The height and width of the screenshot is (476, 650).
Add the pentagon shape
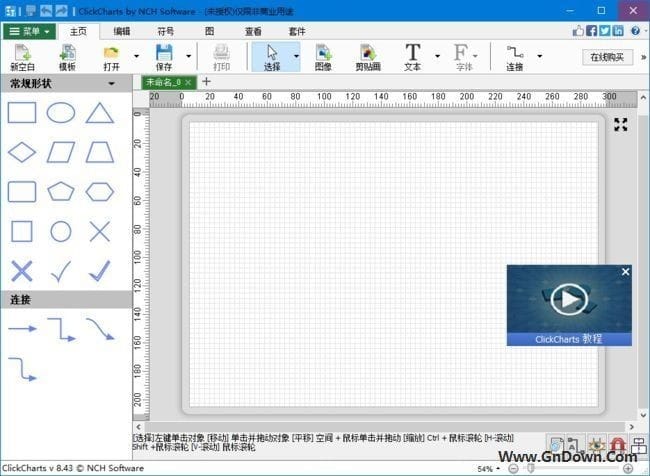[x=61, y=192]
